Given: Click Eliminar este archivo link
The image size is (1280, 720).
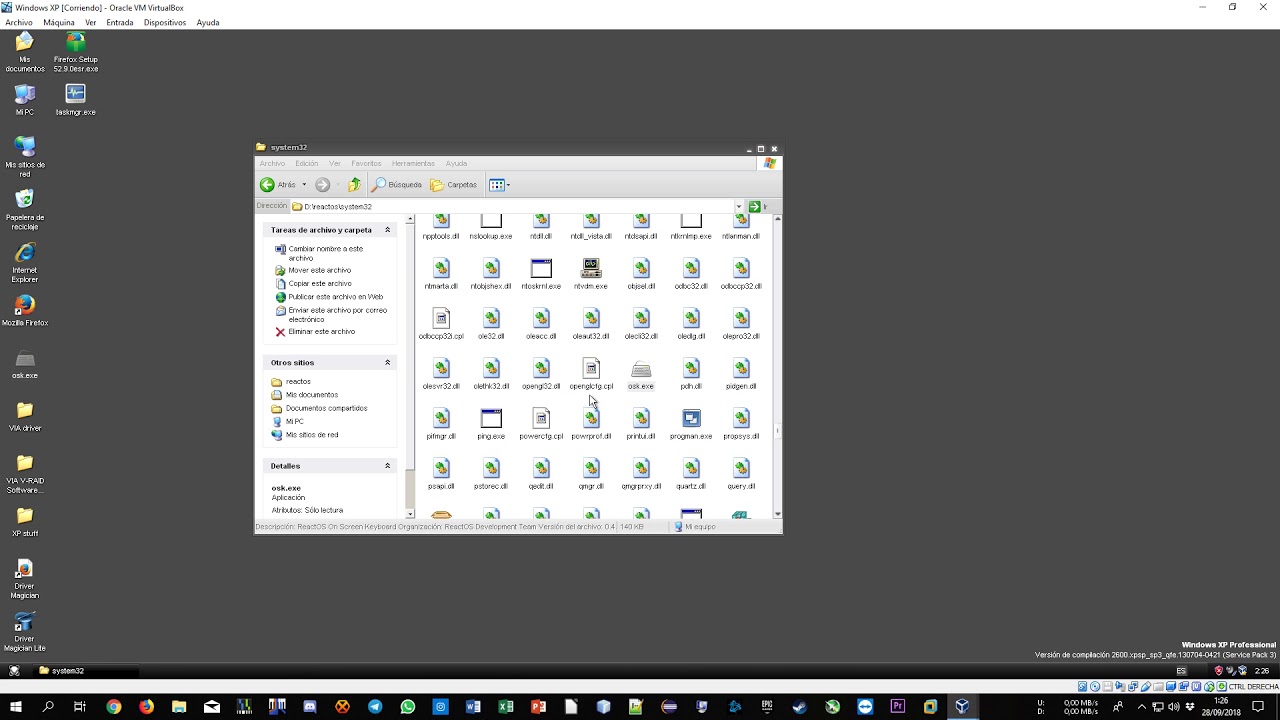Looking at the screenshot, I should point(315,332).
